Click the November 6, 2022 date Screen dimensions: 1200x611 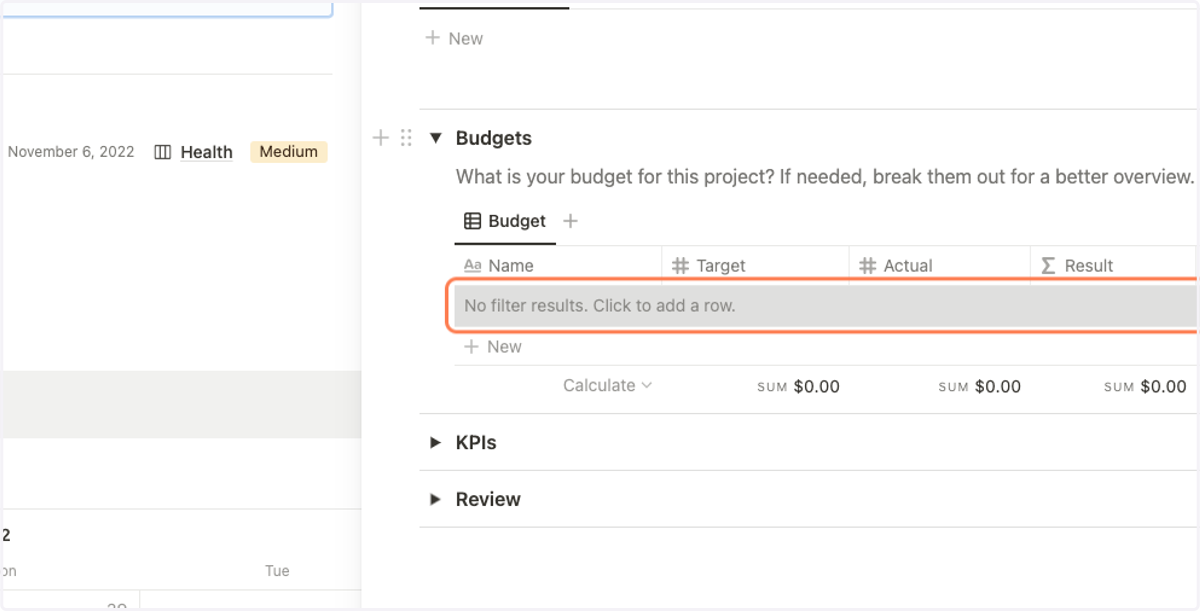(x=71, y=152)
